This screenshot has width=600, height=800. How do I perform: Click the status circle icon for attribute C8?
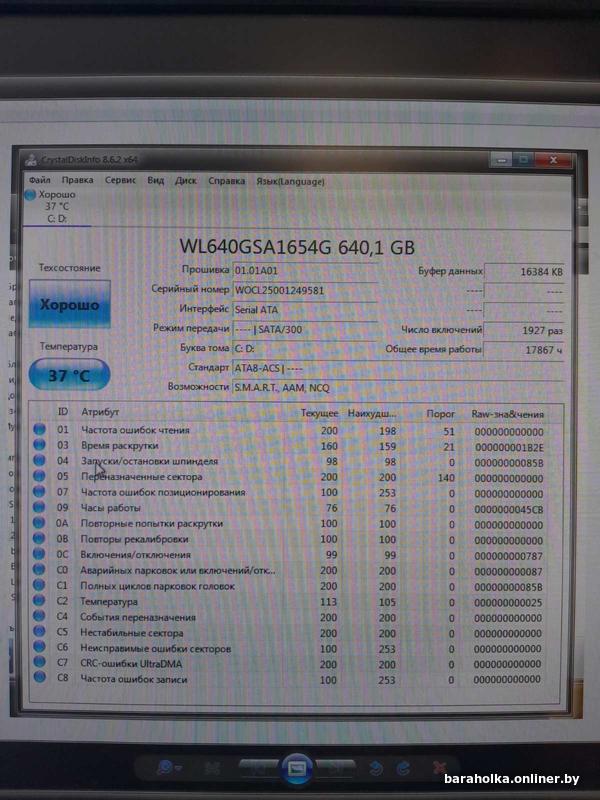click(39, 678)
